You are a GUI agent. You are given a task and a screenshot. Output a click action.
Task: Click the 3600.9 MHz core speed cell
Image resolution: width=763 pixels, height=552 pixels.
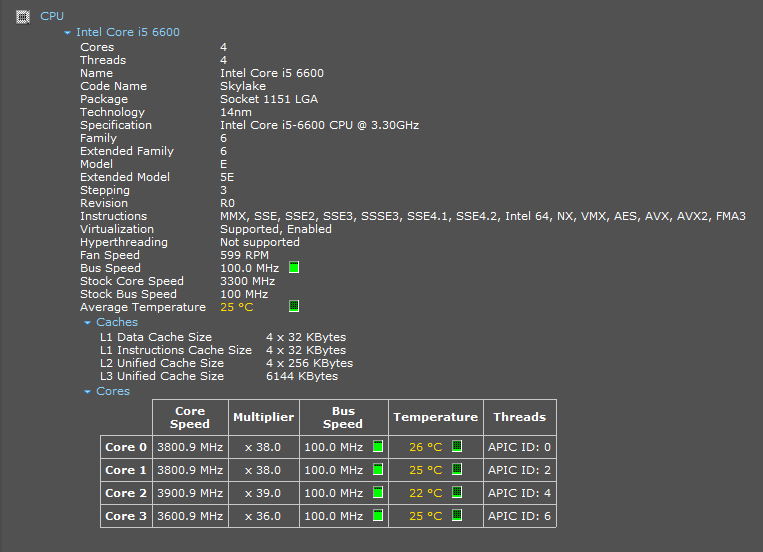pyautogui.click(x=190, y=516)
